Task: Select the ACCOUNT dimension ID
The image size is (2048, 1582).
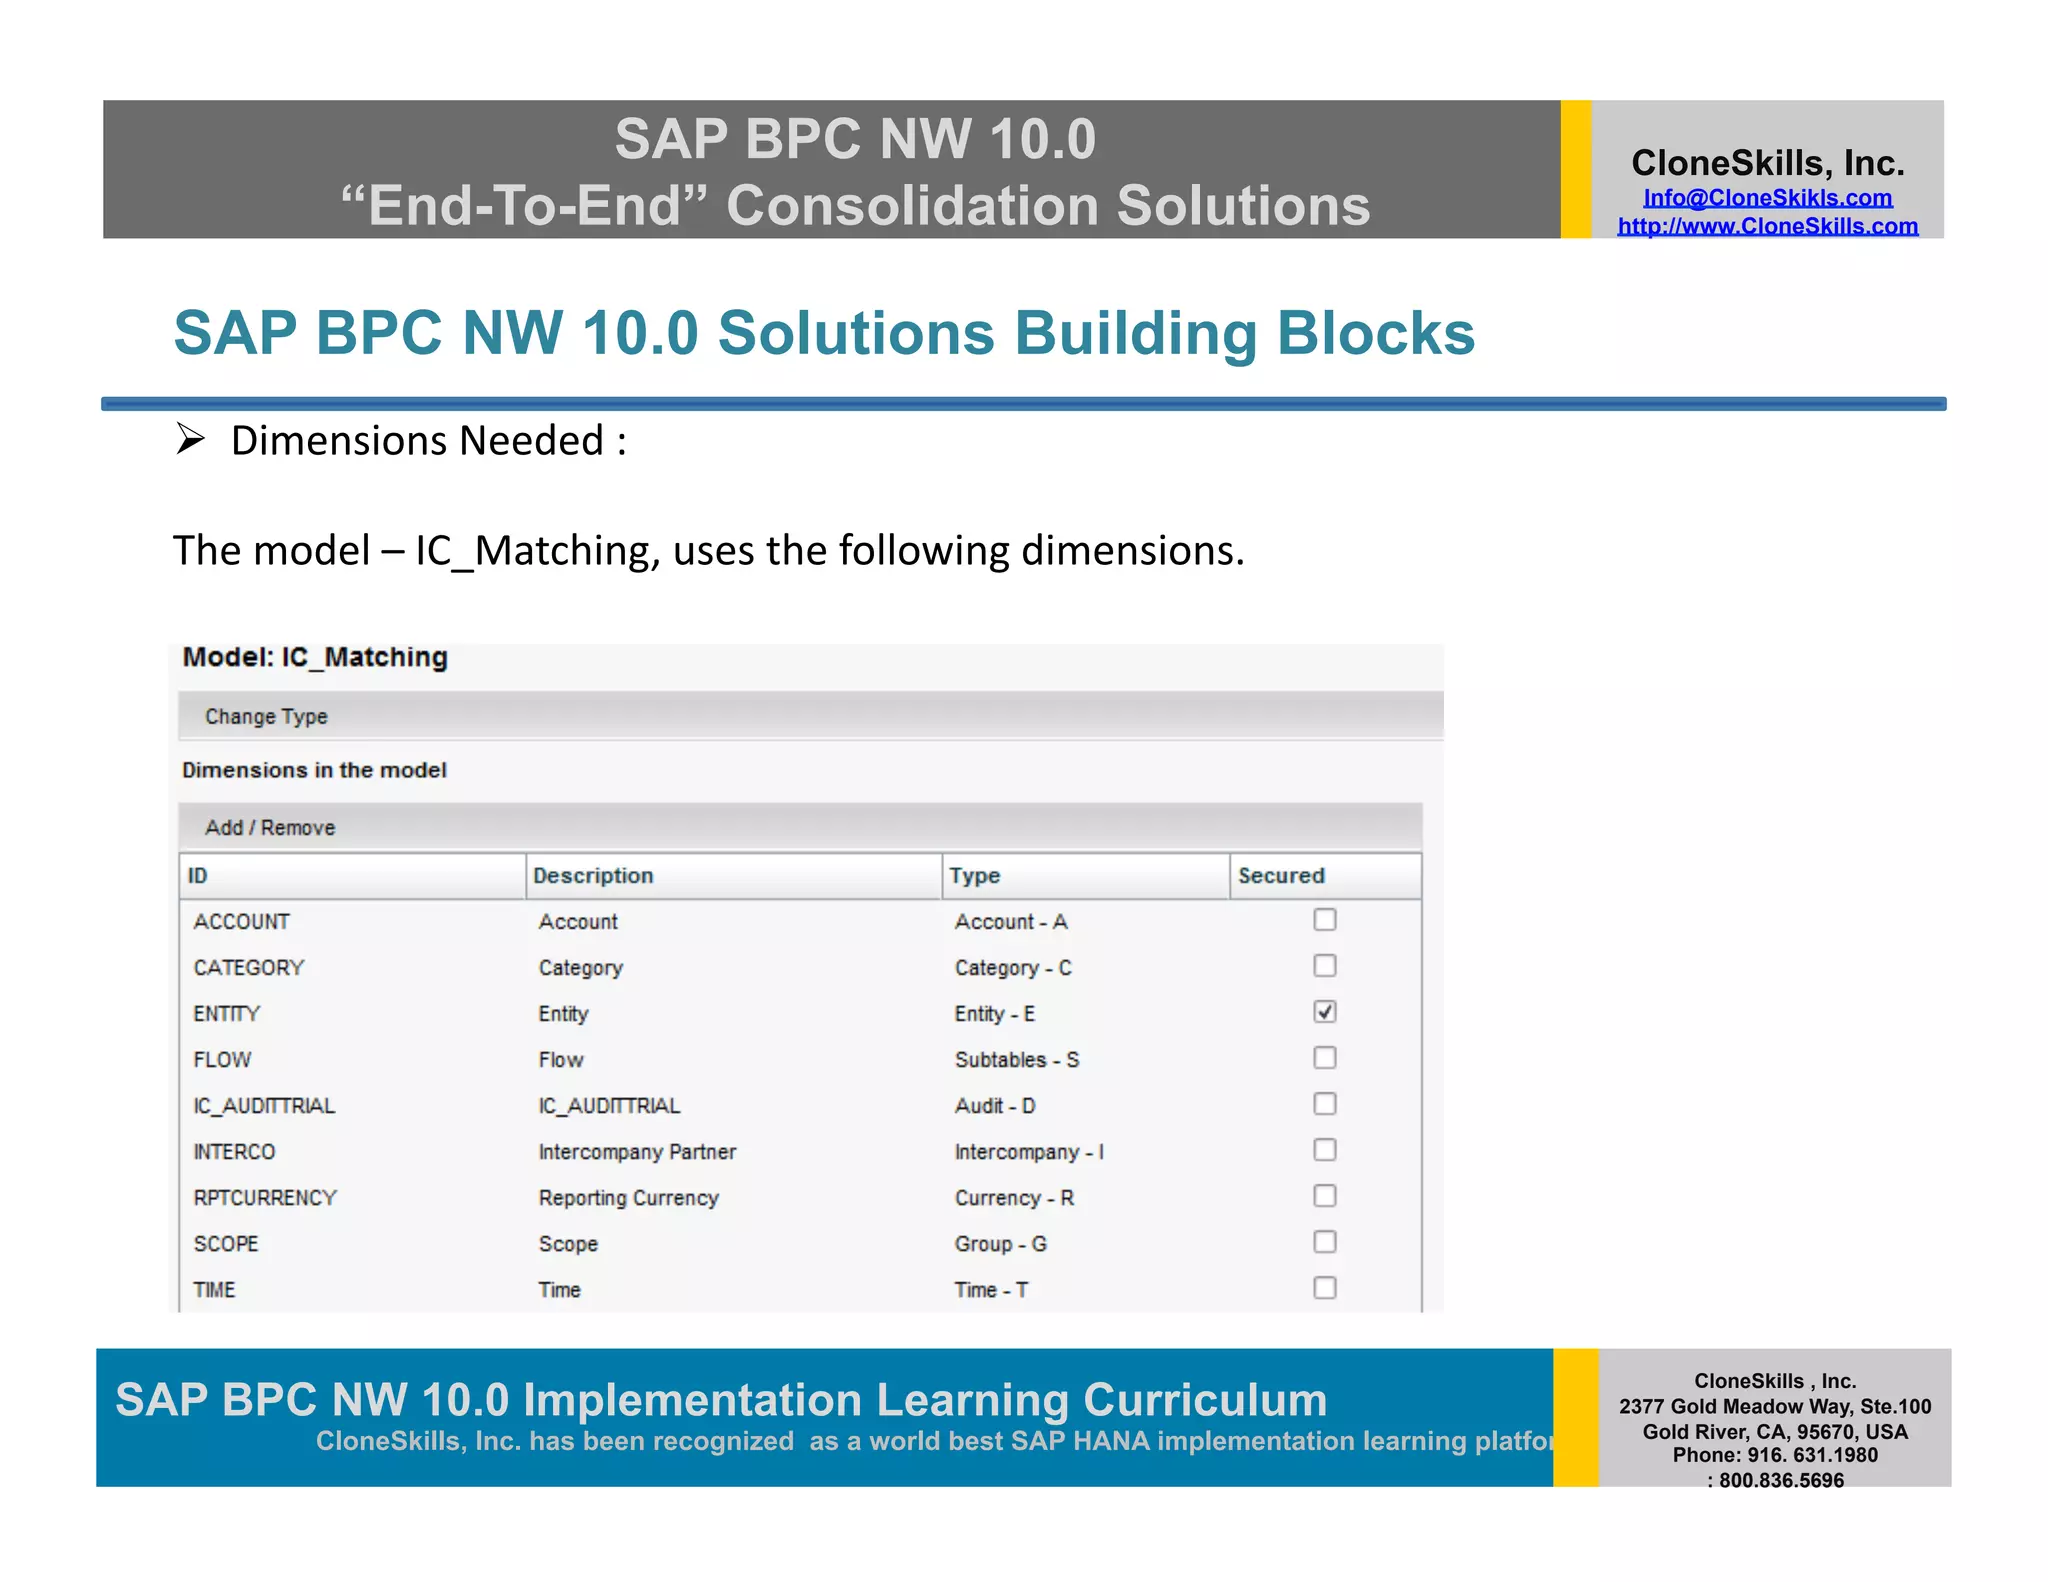Action: click(241, 922)
